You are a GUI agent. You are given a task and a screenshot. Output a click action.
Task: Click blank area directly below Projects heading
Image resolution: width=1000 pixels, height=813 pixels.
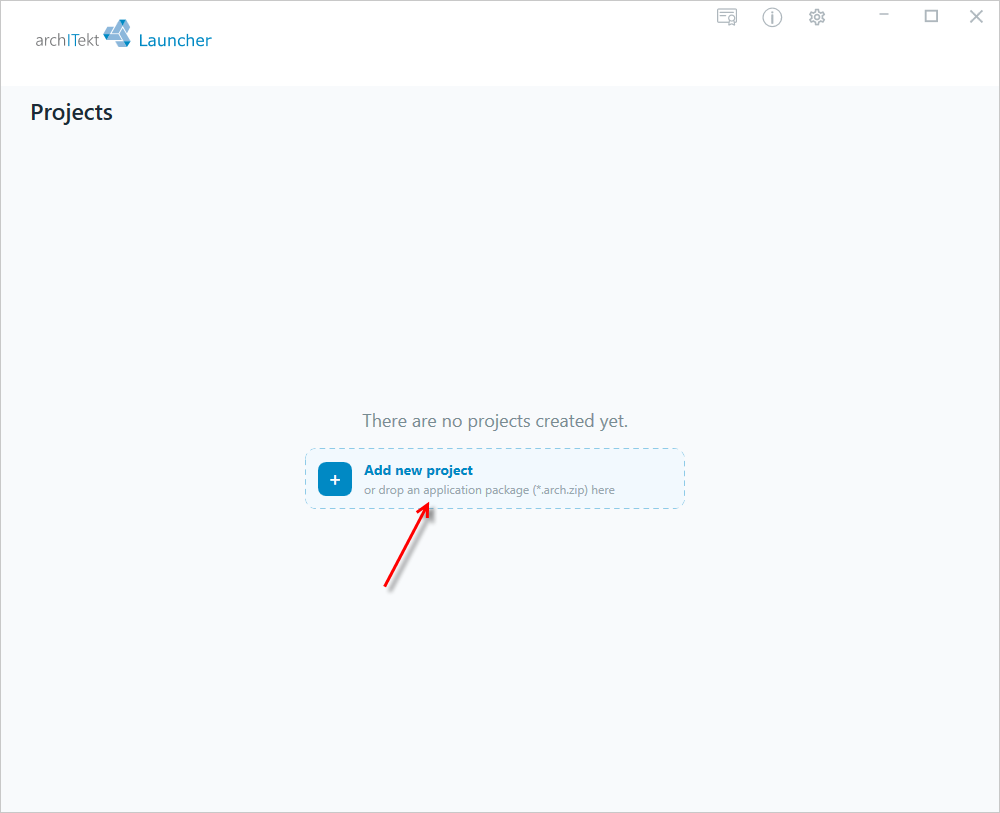coord(71,191)
